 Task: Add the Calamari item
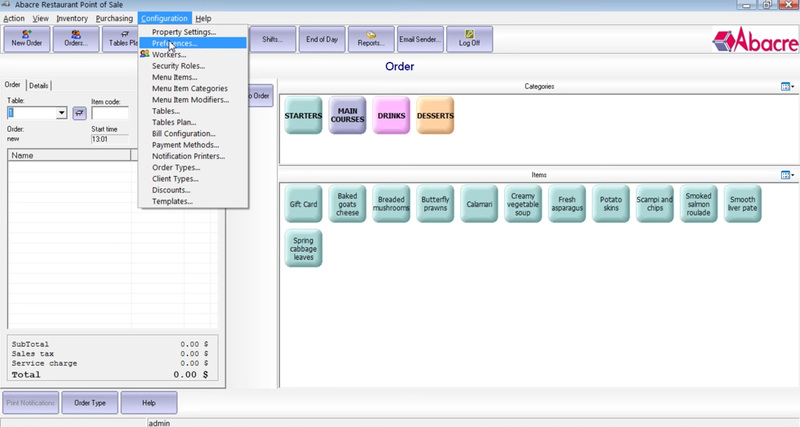(x=479, y=204)
